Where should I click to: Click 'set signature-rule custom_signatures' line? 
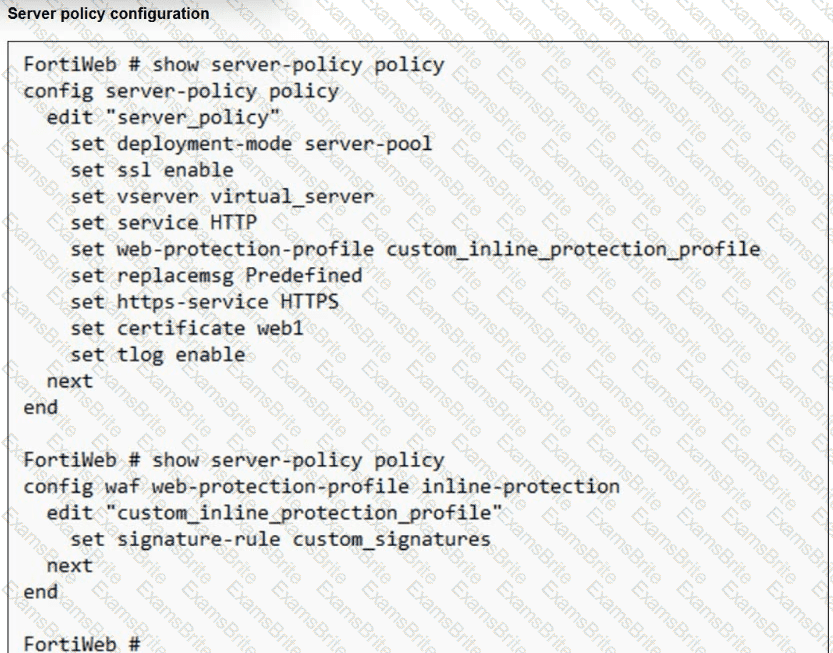coord(280,539)
